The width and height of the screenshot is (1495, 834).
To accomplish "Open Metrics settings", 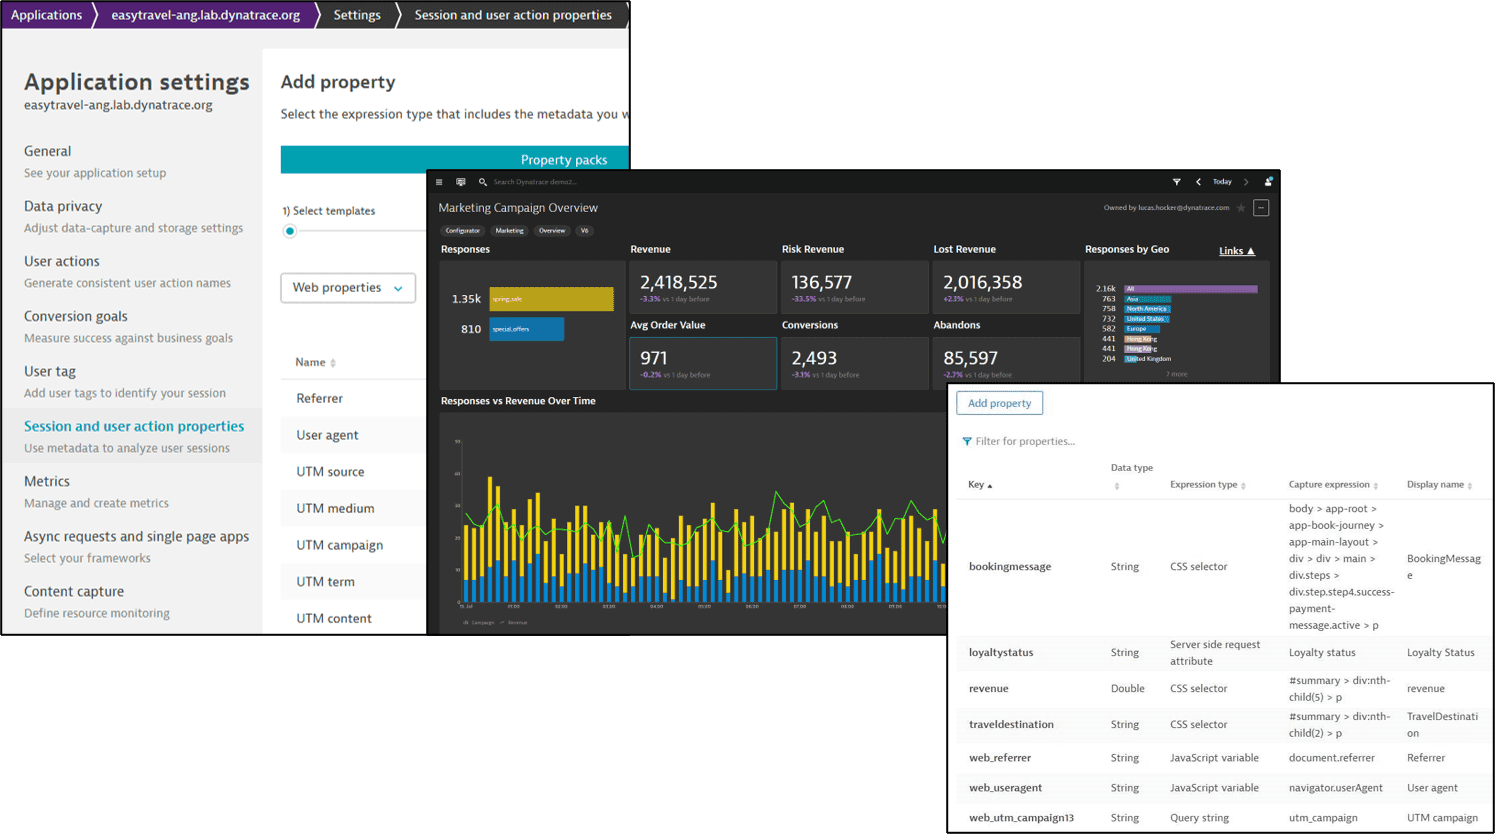I will click(47, 481).
